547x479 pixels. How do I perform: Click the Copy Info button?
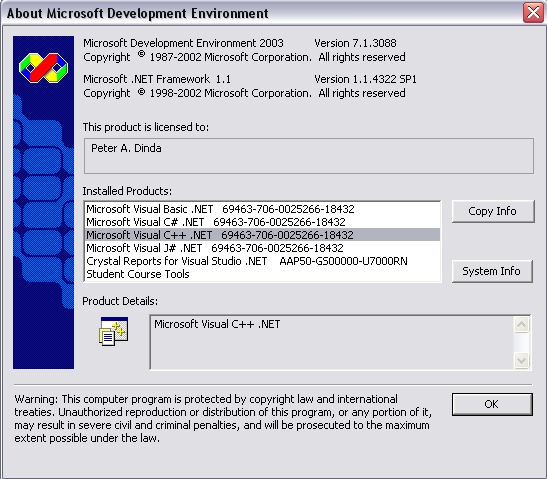click(493, 211)
